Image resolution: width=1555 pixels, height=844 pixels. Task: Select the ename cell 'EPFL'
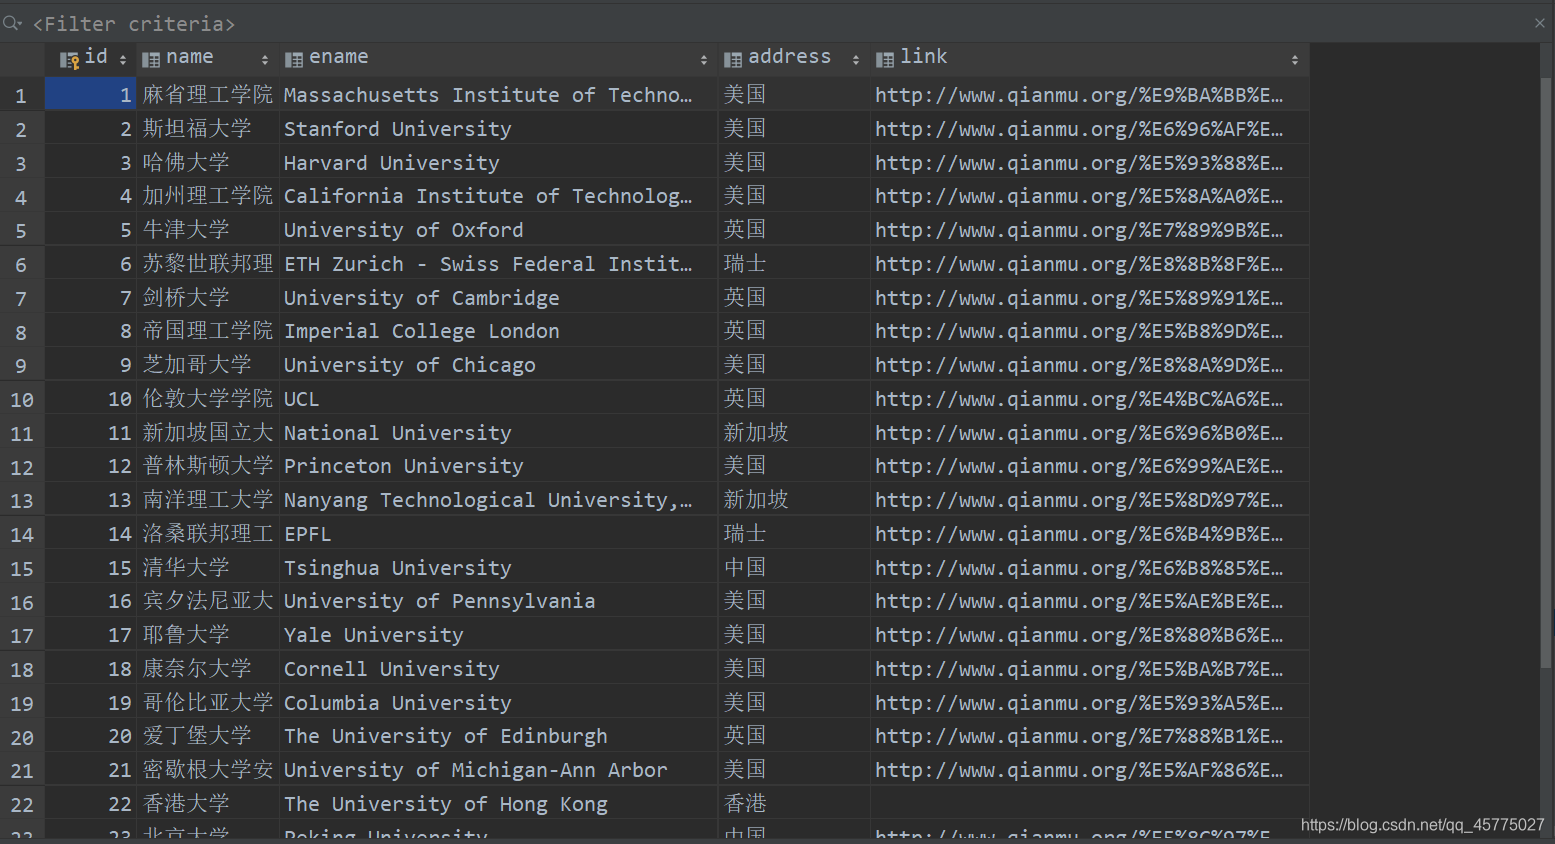[x=498, y=534]
